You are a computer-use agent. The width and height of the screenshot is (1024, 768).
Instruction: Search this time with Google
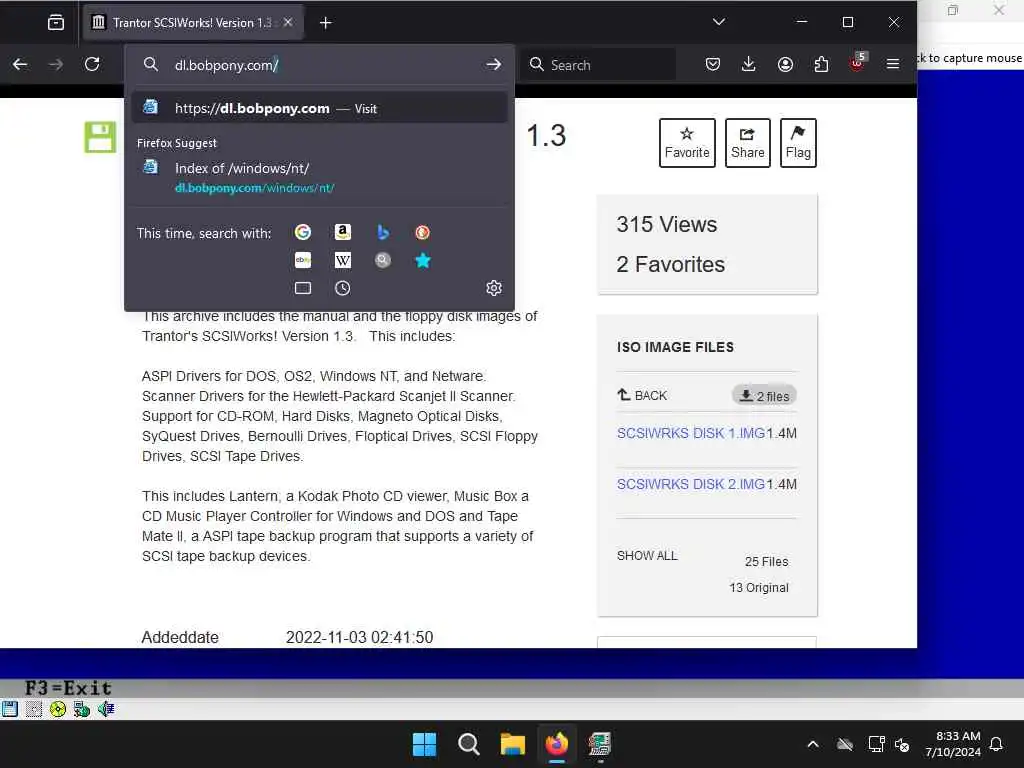[302, 232]
